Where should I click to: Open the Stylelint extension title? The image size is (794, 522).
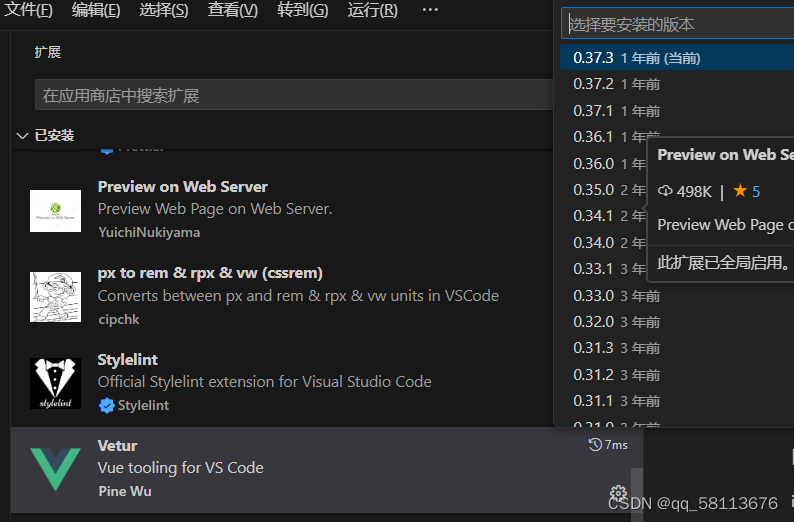127,359
